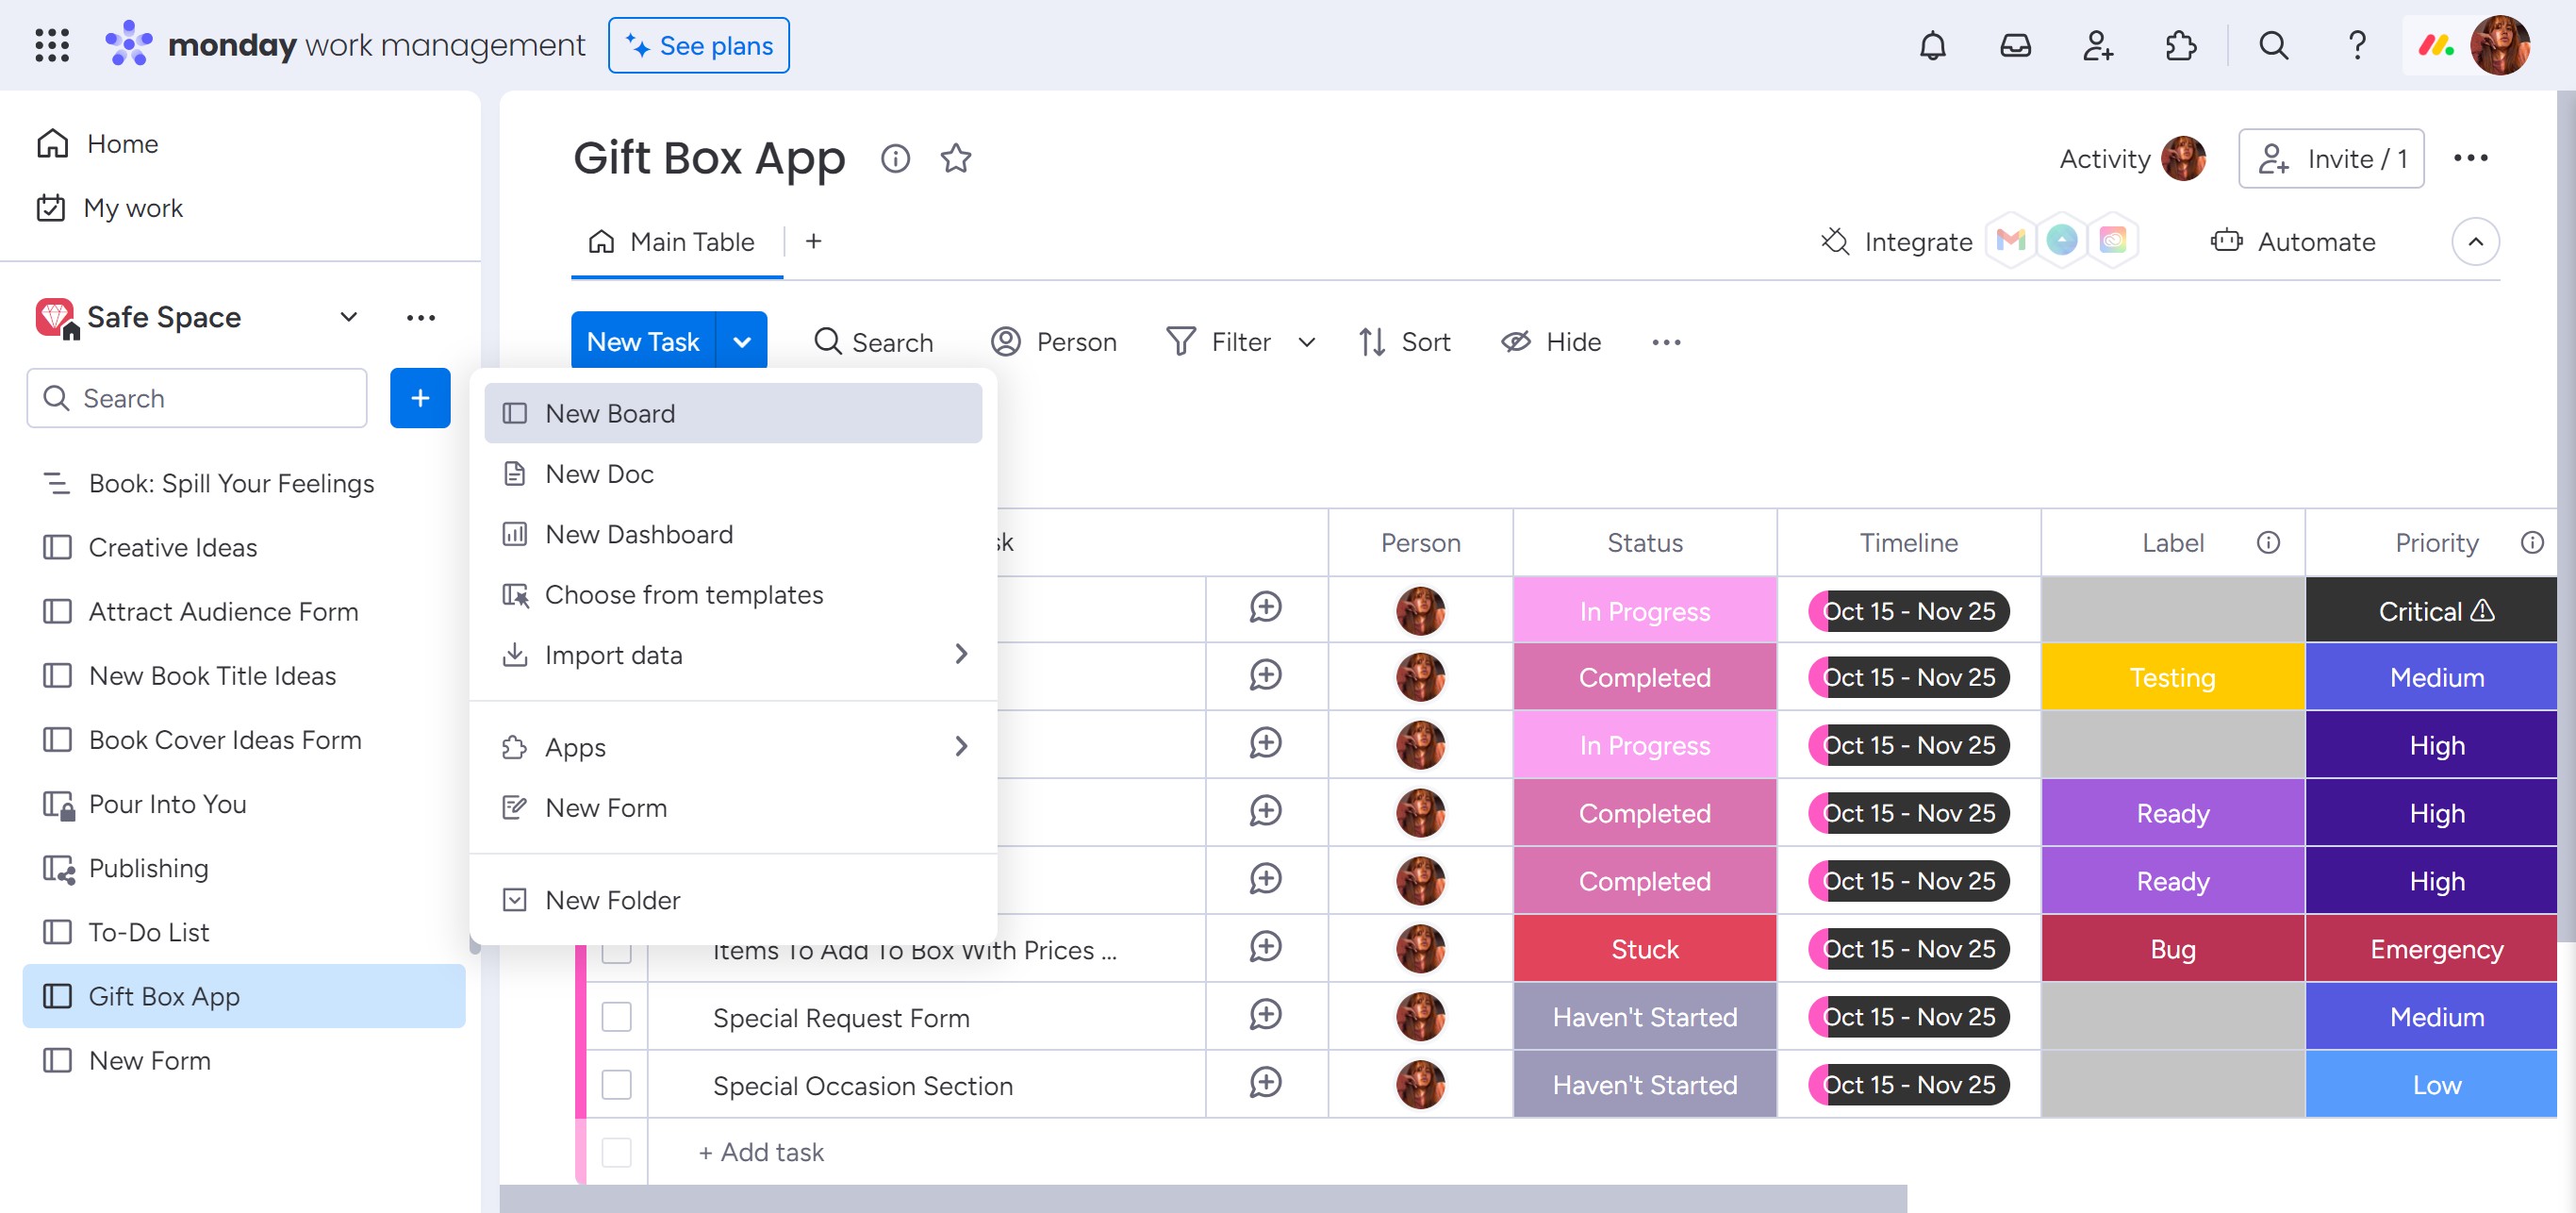This screenshot has width=2576, height=1213.
Task: Expand the New Task dropdown arrow
Action: coord(741,342)
